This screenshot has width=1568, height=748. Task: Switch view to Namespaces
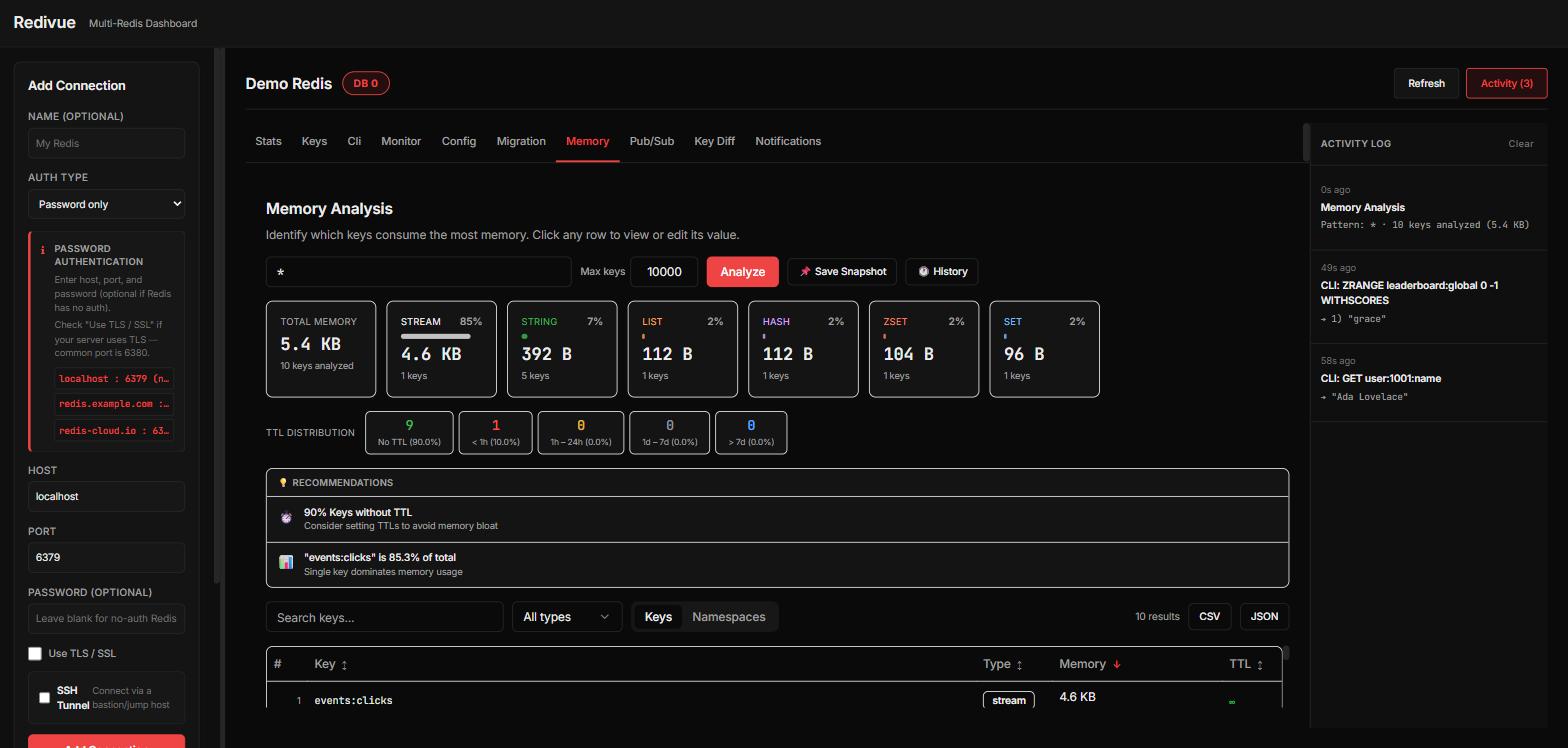click(x=728, y=617)
